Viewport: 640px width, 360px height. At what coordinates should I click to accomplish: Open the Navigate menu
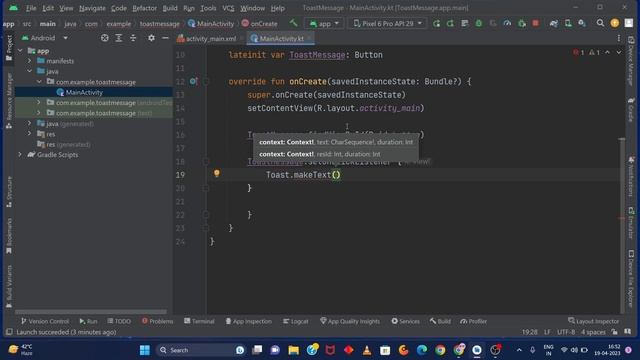click(92, 8)
